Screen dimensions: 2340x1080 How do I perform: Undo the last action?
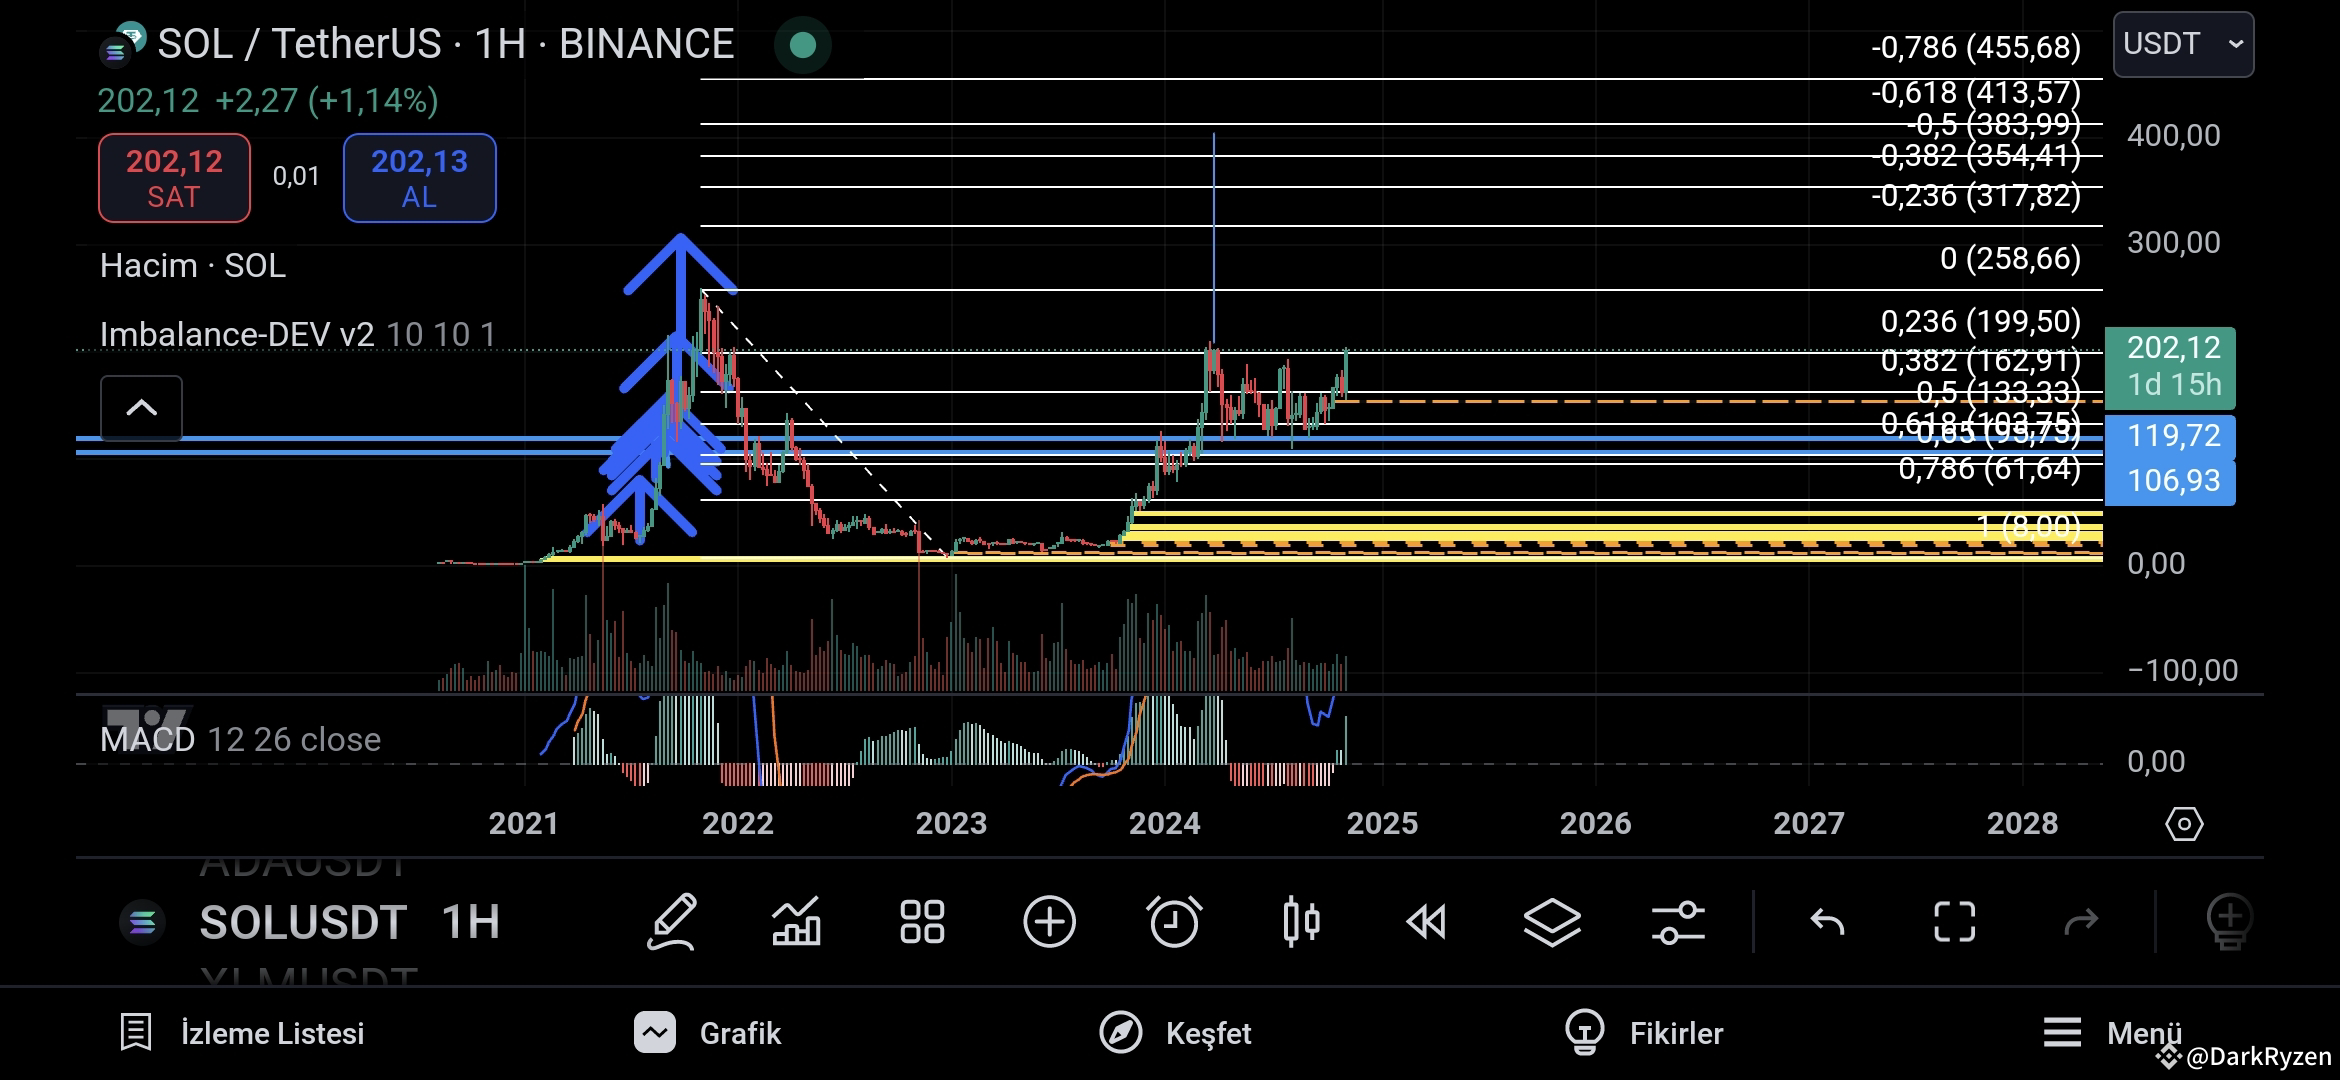click(1828, 921)
